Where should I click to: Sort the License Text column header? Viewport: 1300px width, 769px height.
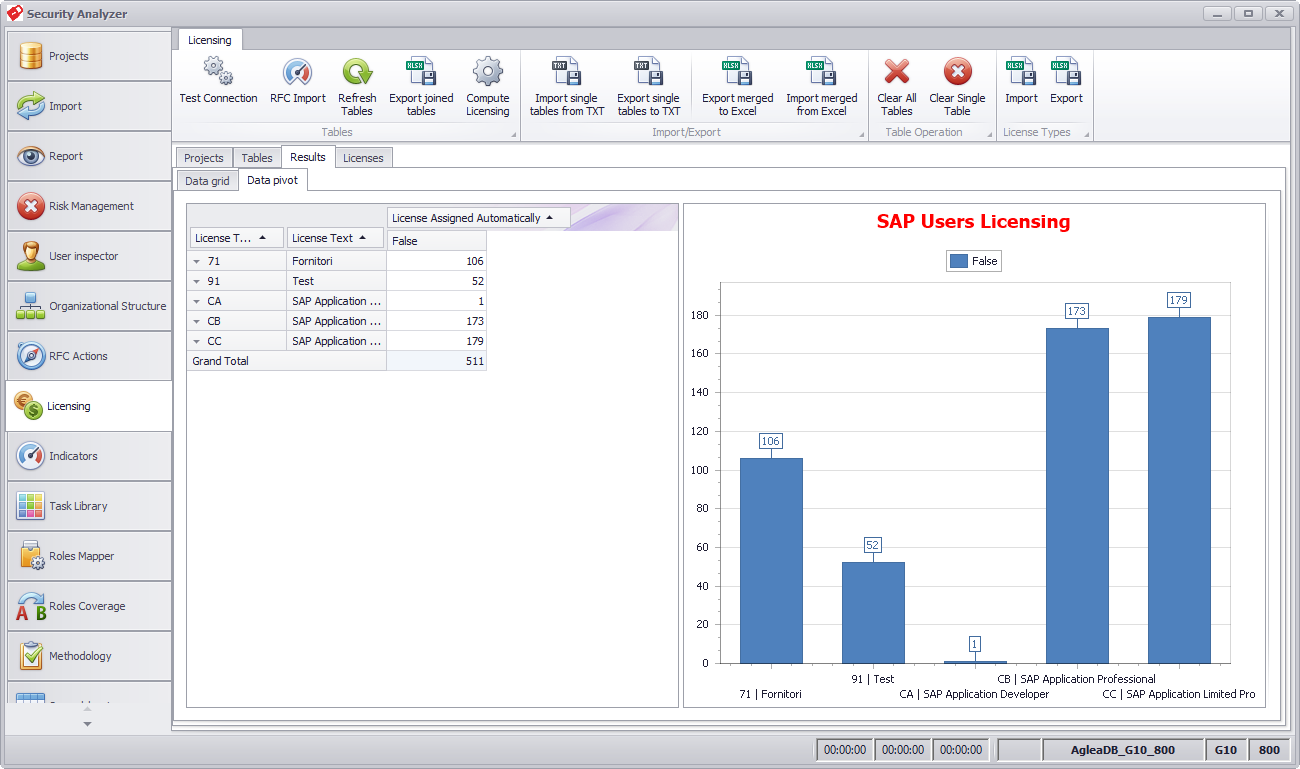(x=335, y=238)
